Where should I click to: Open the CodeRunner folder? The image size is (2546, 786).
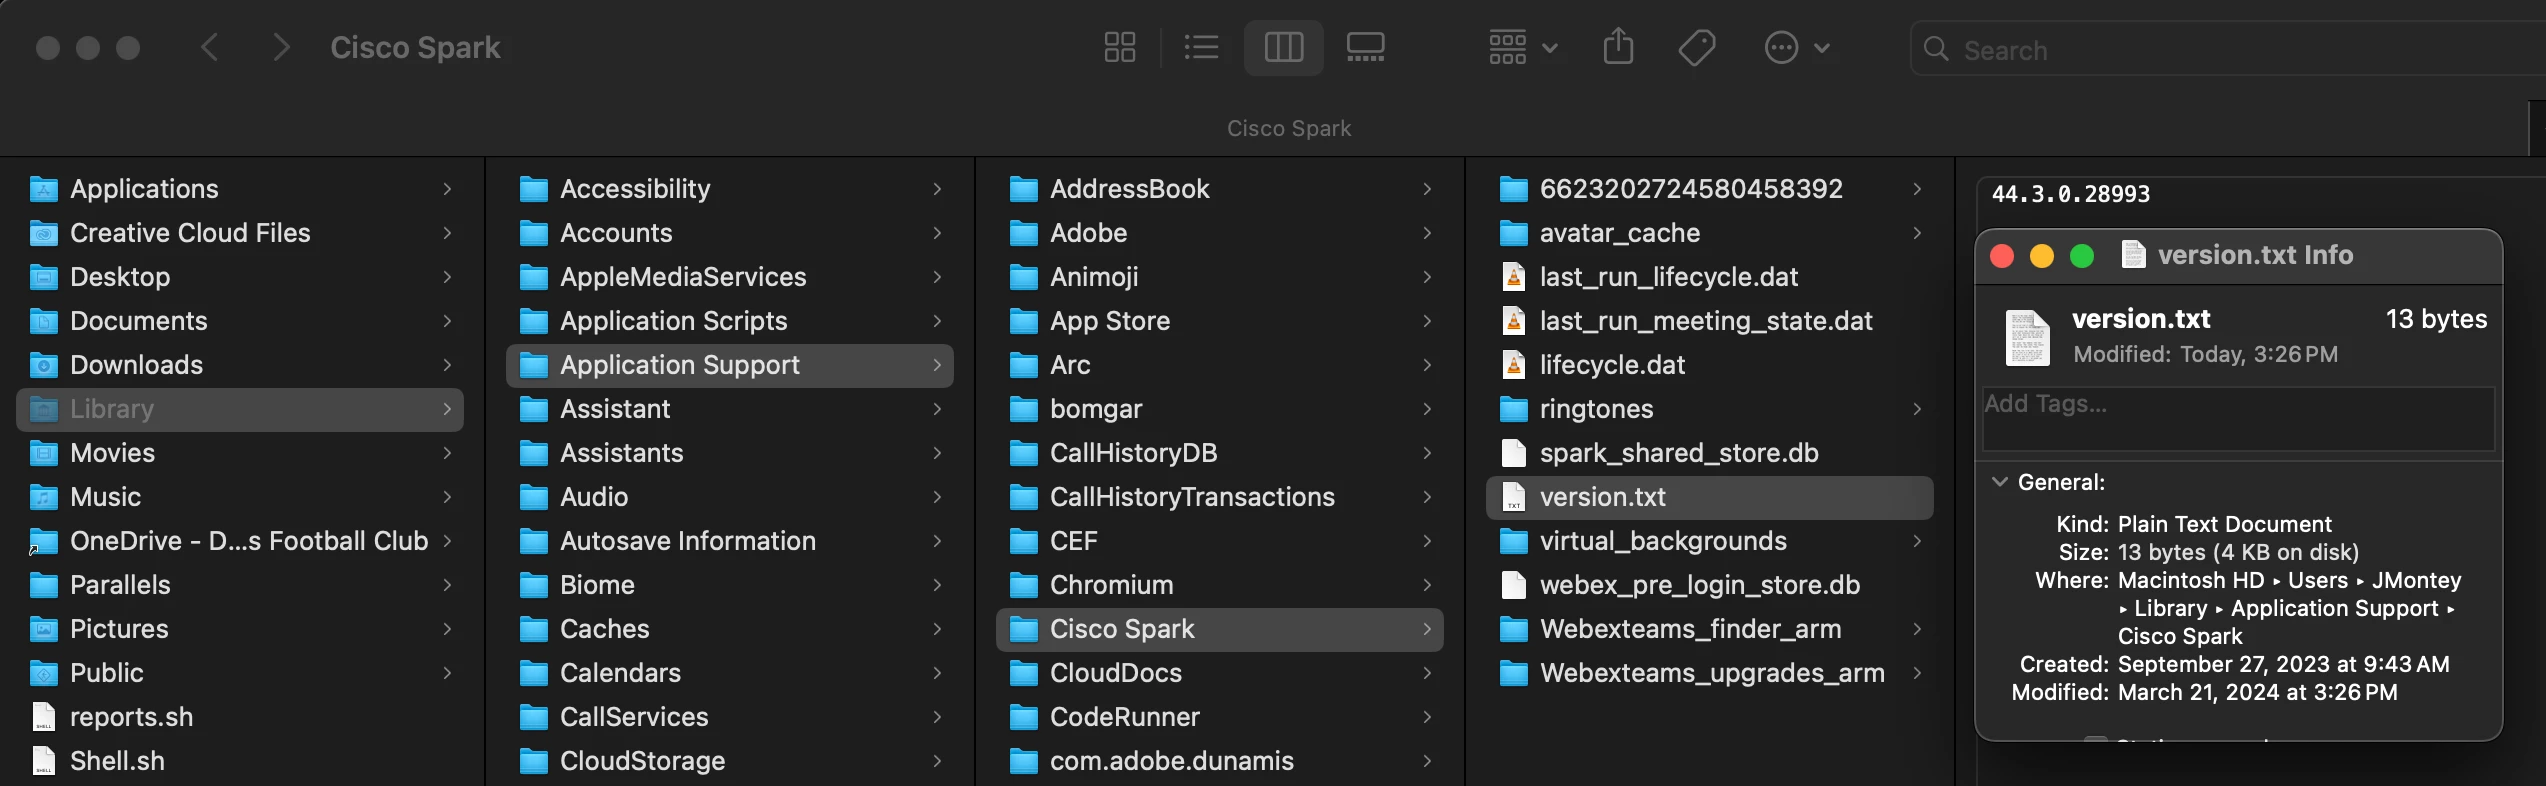coord(1220,717)
